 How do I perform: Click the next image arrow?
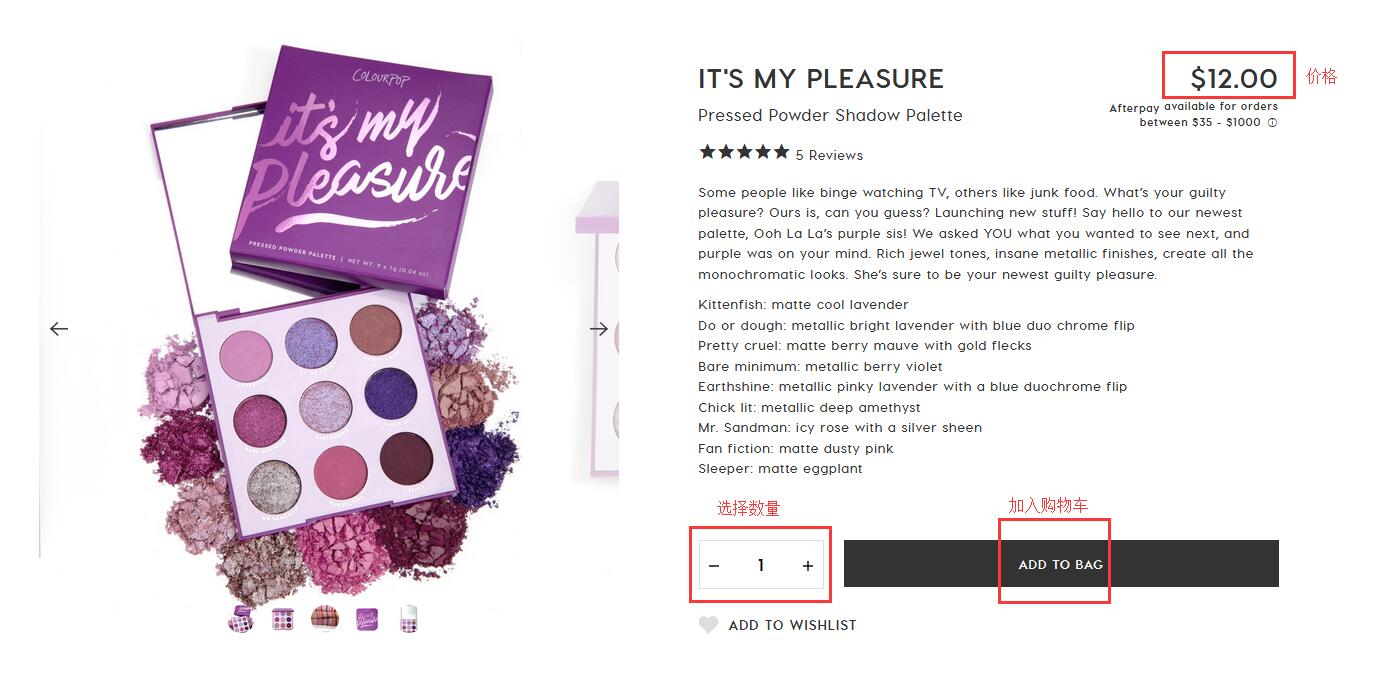pos(599,328)
